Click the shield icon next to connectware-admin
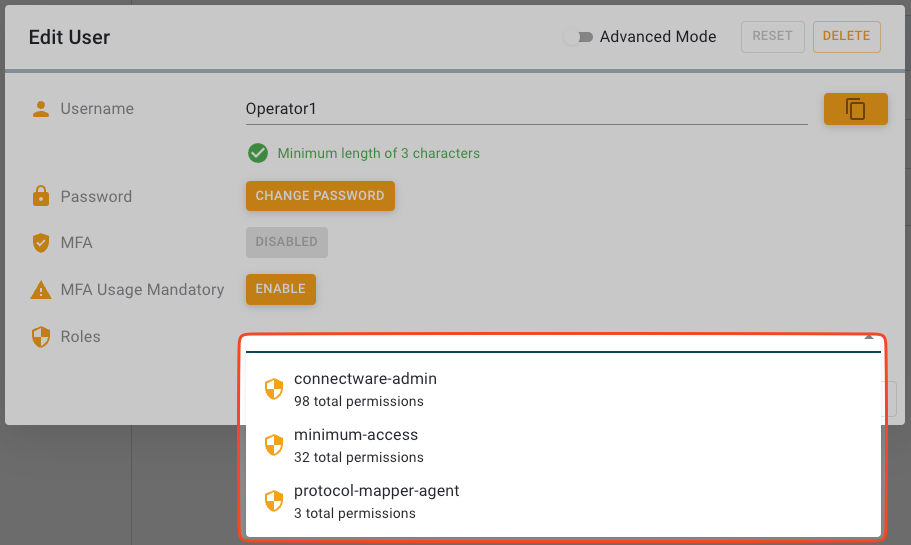 [x=274, y=389]
